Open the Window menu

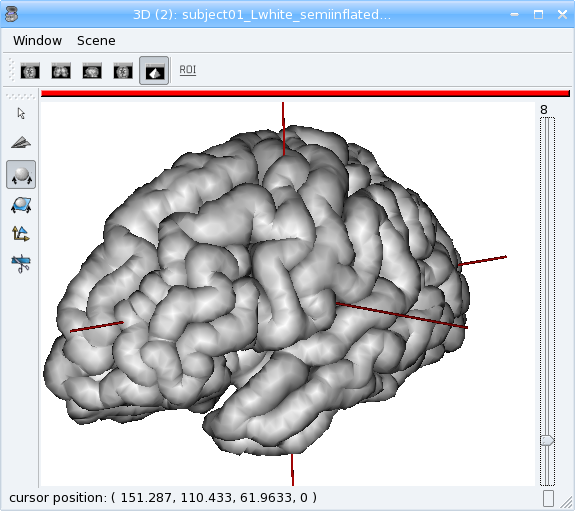click(x=37, y=40)
